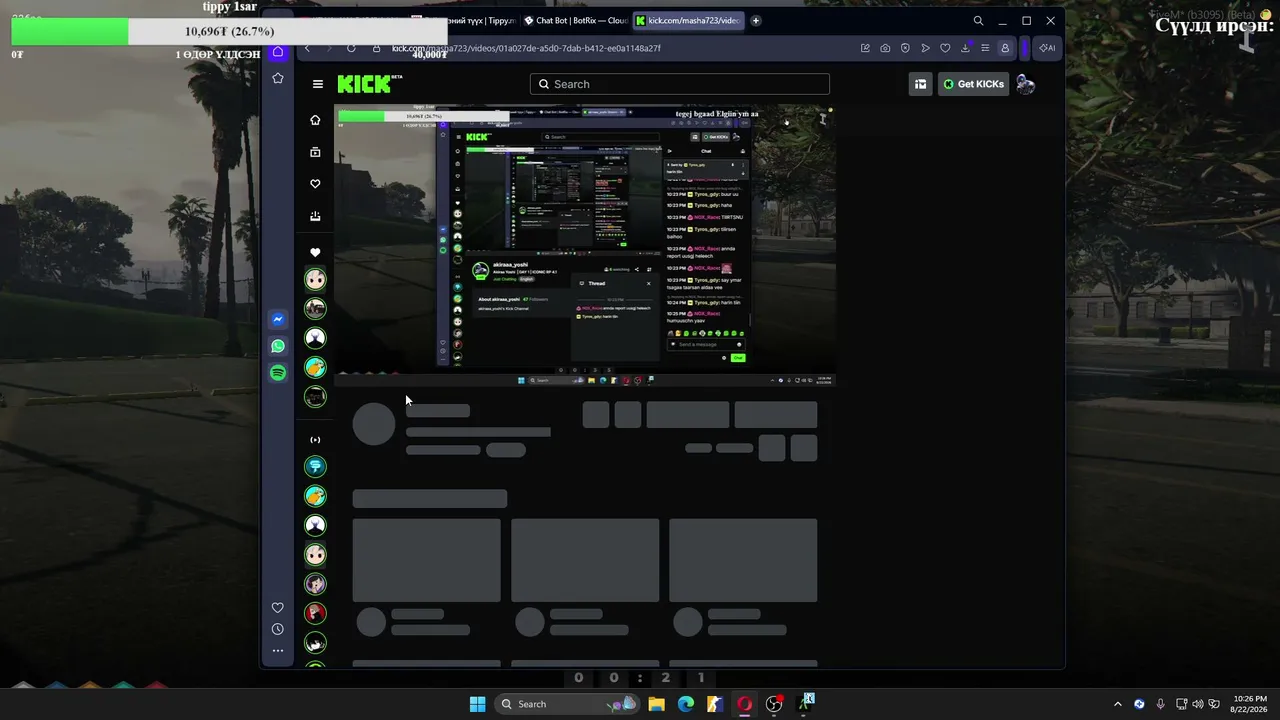The height and width of the screenshot is (720, 1280).
Task: Open Home in Kick sidebar
Action: click(x=315, y=120)
